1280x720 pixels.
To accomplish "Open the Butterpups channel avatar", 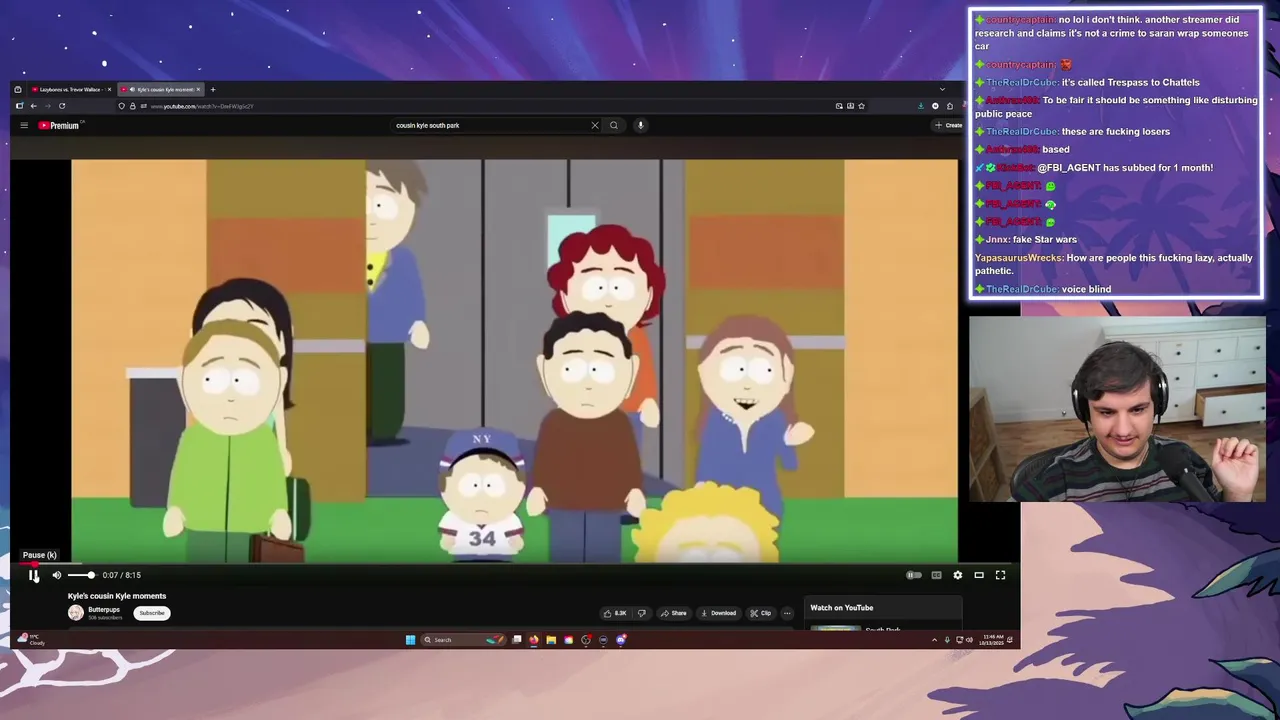I will 76,613.
